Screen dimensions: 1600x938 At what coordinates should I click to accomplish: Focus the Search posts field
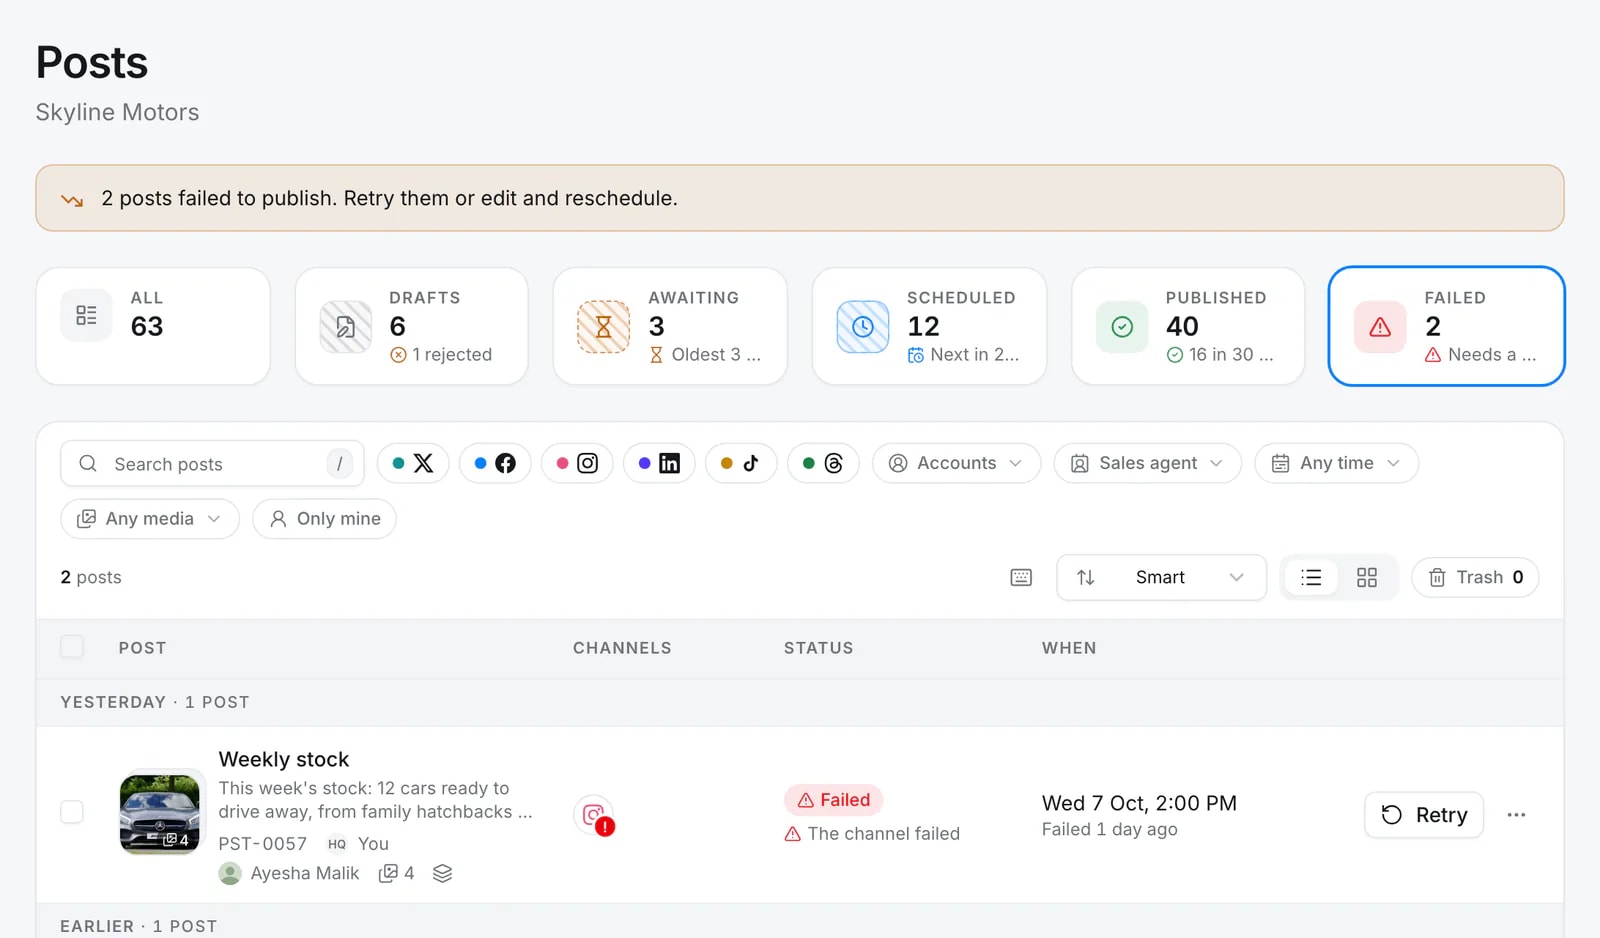[212, 464]
